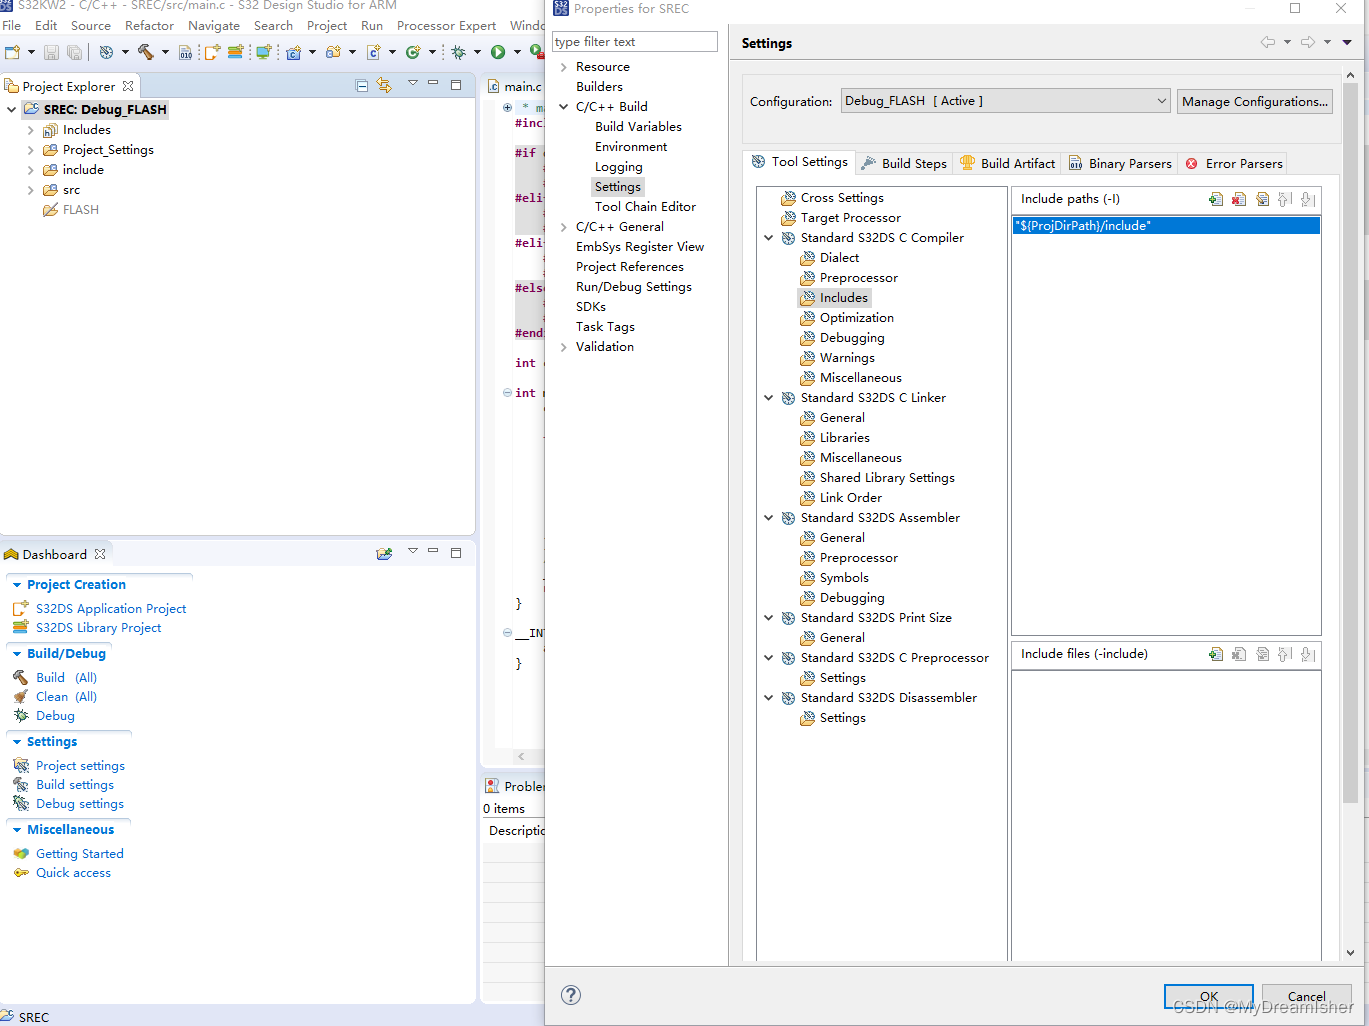Screen dimensions: 1369x1026
Task: Collapse All in Project Explorer
Action: click(x=362, y=86)
